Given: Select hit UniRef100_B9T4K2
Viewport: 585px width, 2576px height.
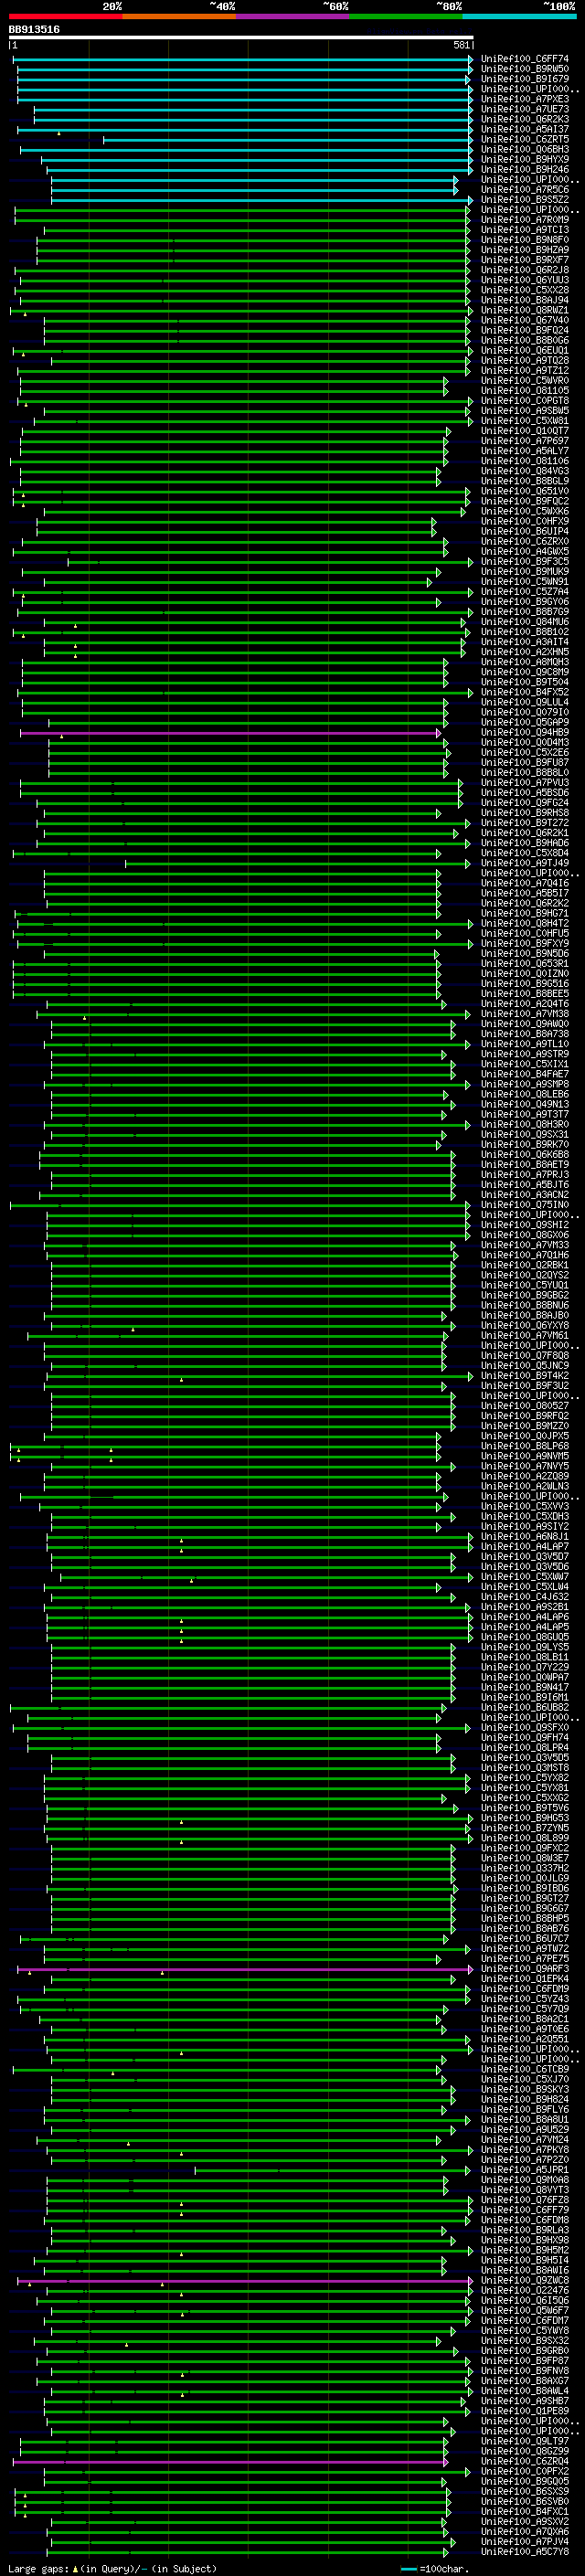Looking at the screenshot, I should (525, 1376).
